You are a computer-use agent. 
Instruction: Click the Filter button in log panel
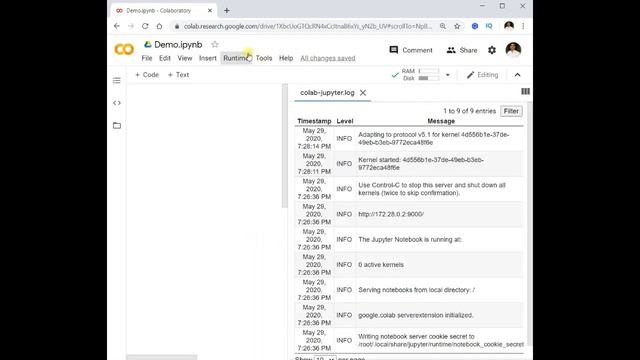[511, 111]
